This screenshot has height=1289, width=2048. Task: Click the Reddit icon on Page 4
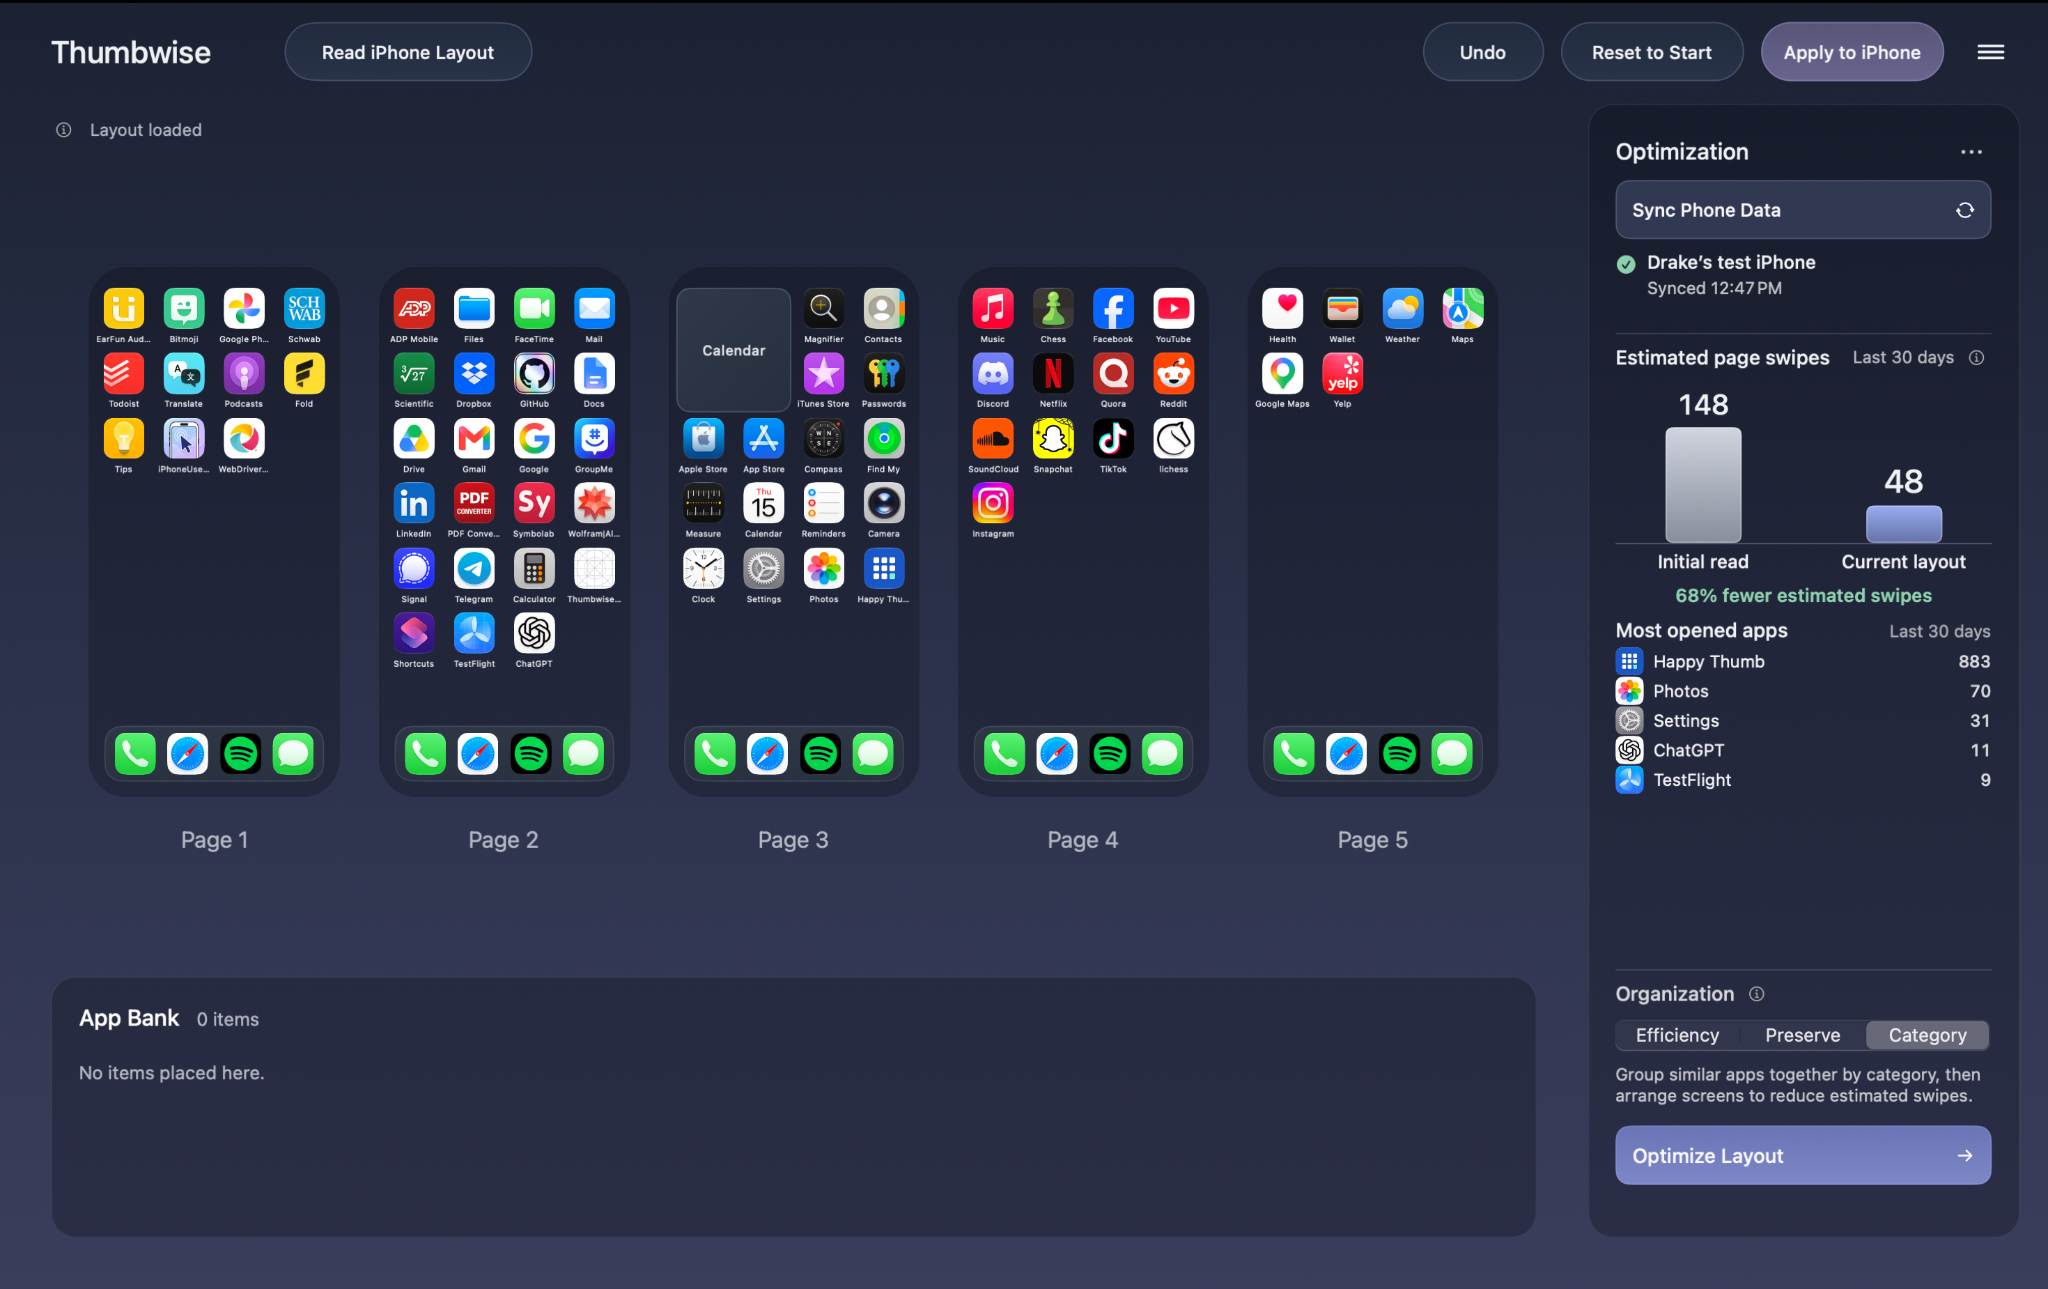(x=1174, y=374)
